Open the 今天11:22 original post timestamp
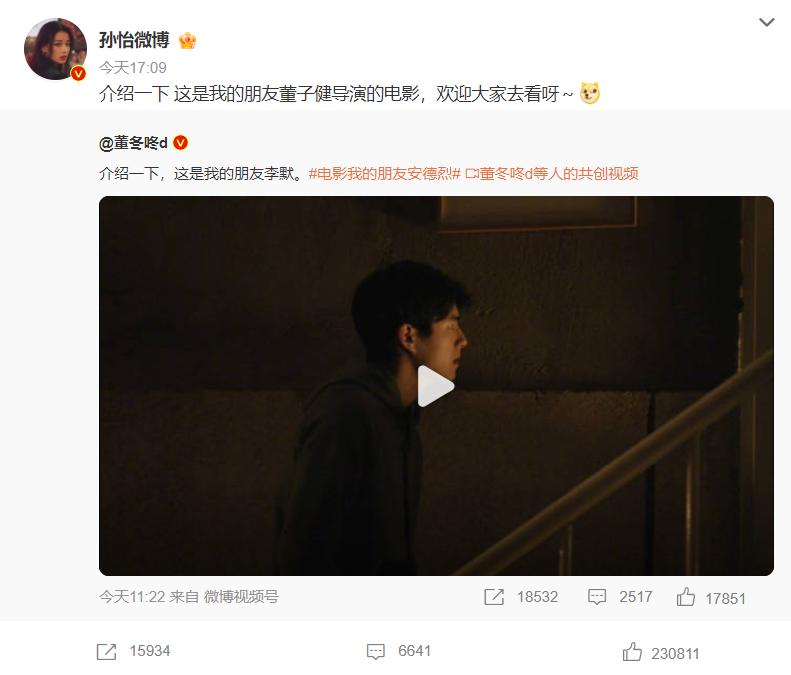The width and height of the screenshot is (791, 675). click(x=132, y=597)
